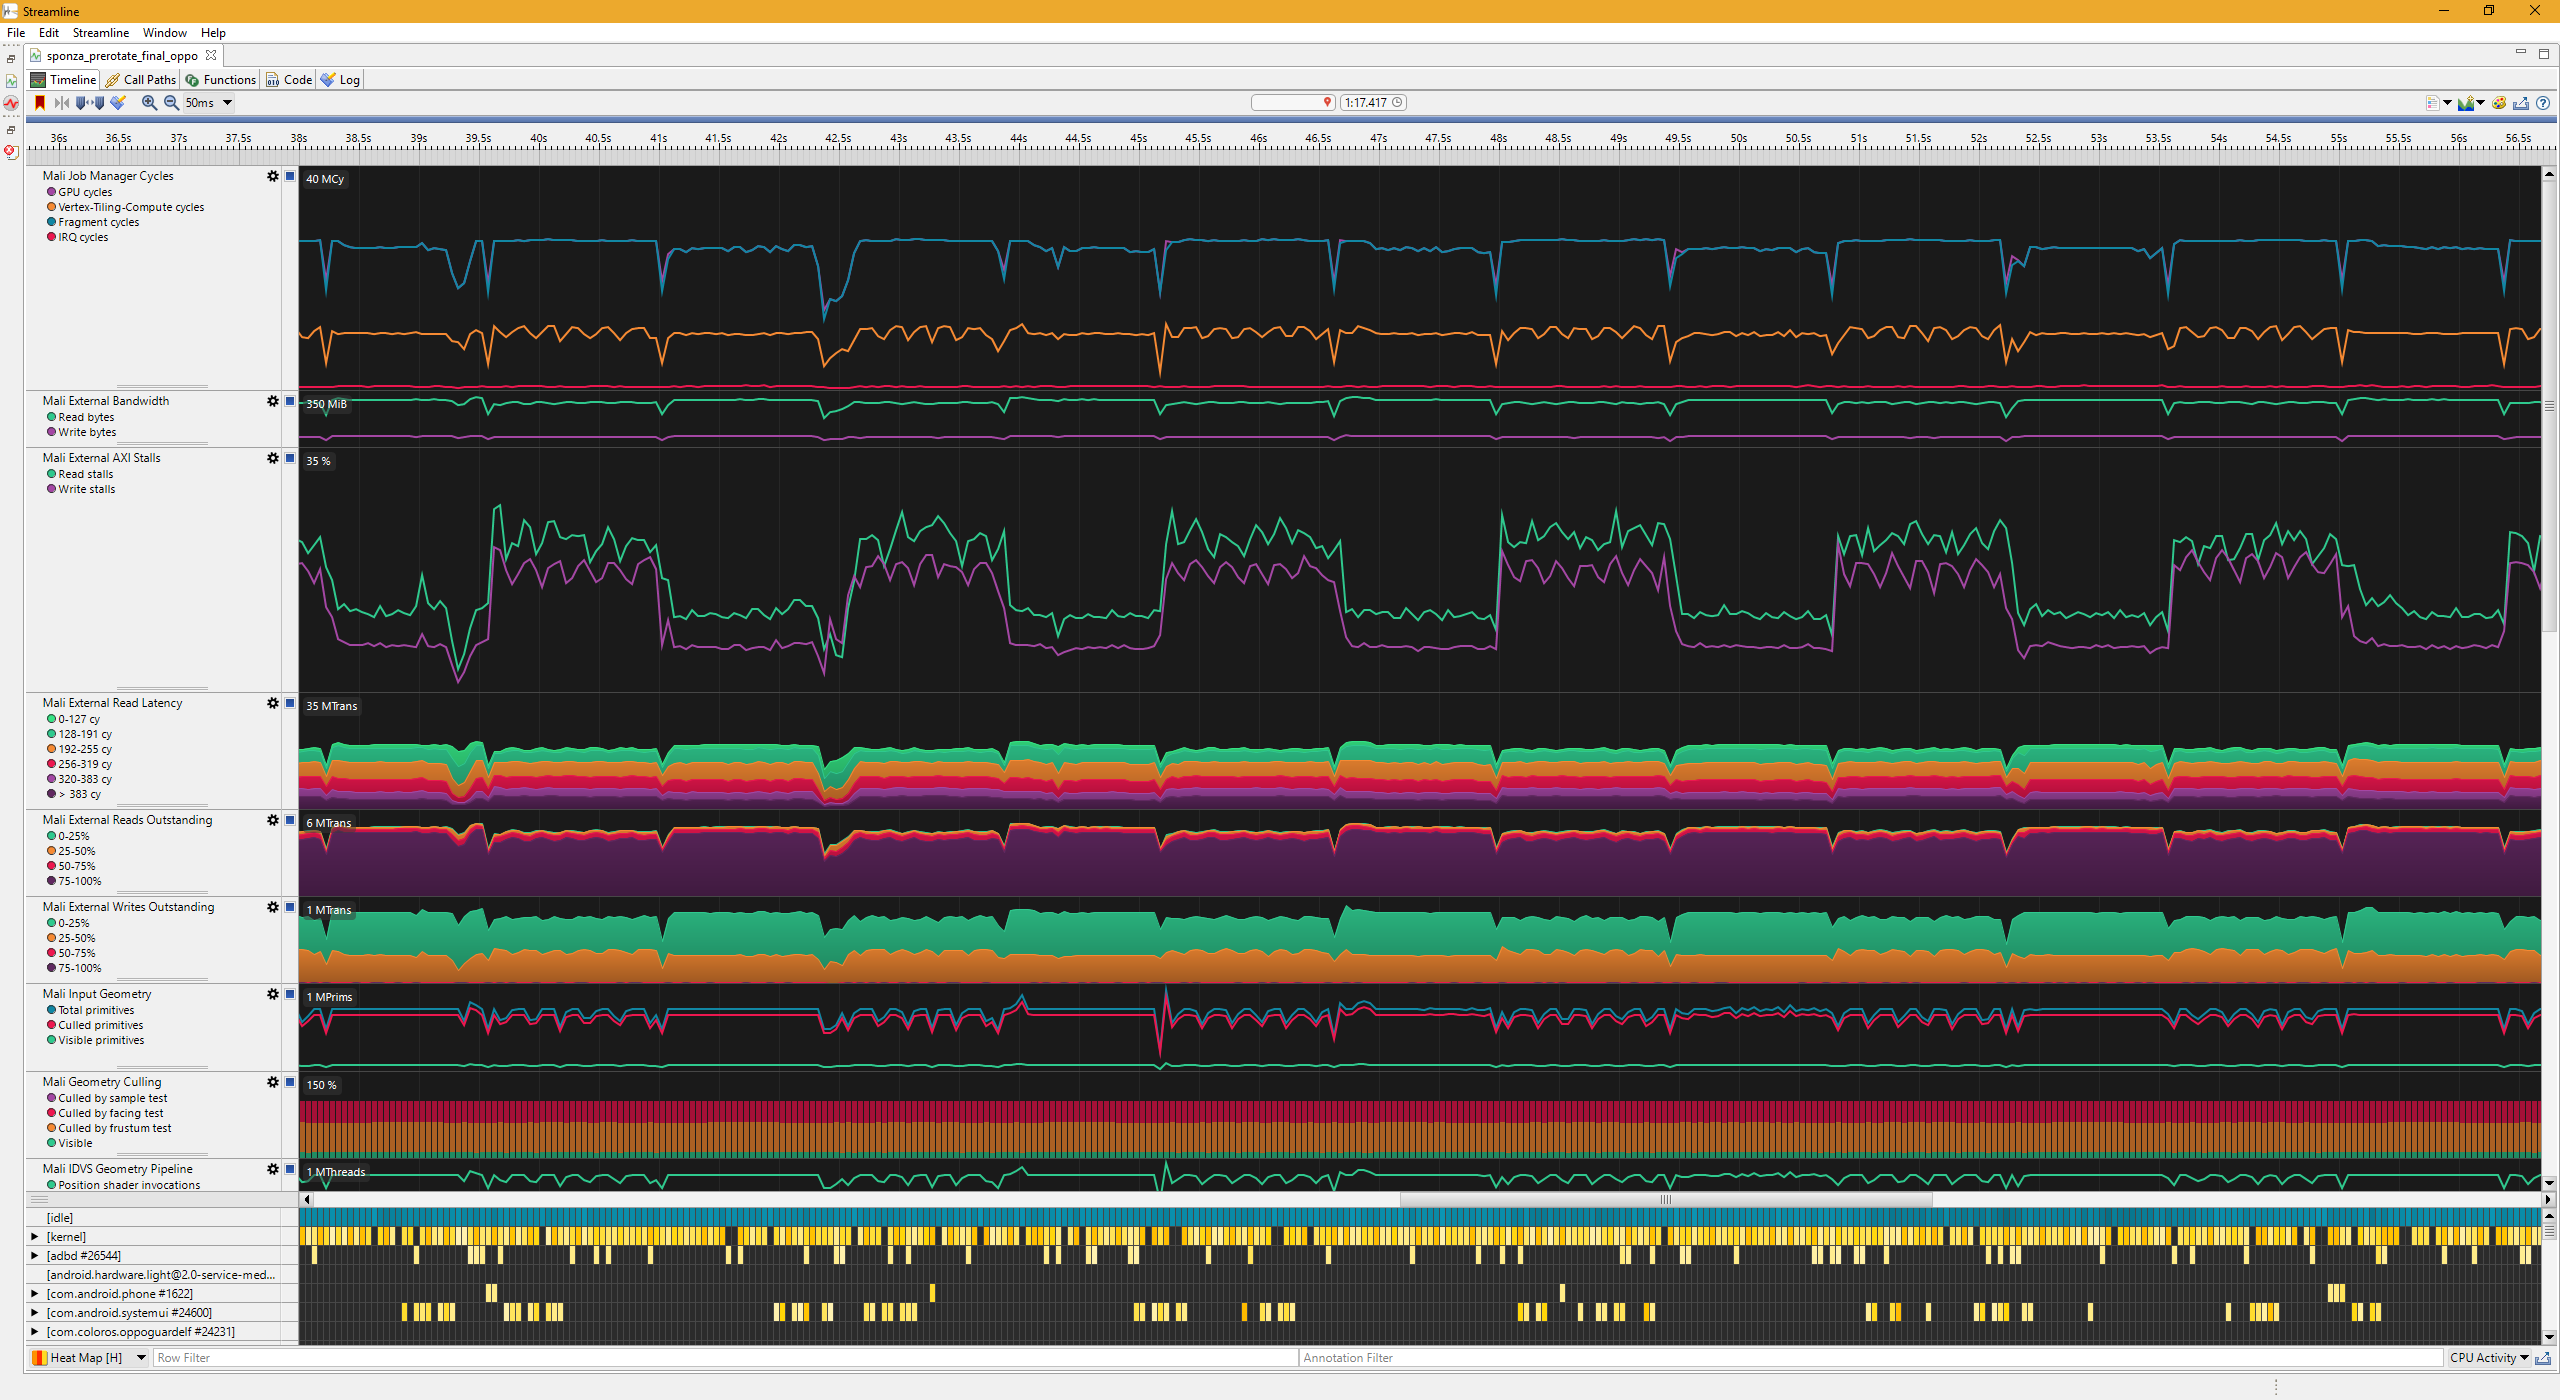The image size is (2560, 1400).
Task: Open Mali External Read Latency settings gear
Action: (271, 703)
